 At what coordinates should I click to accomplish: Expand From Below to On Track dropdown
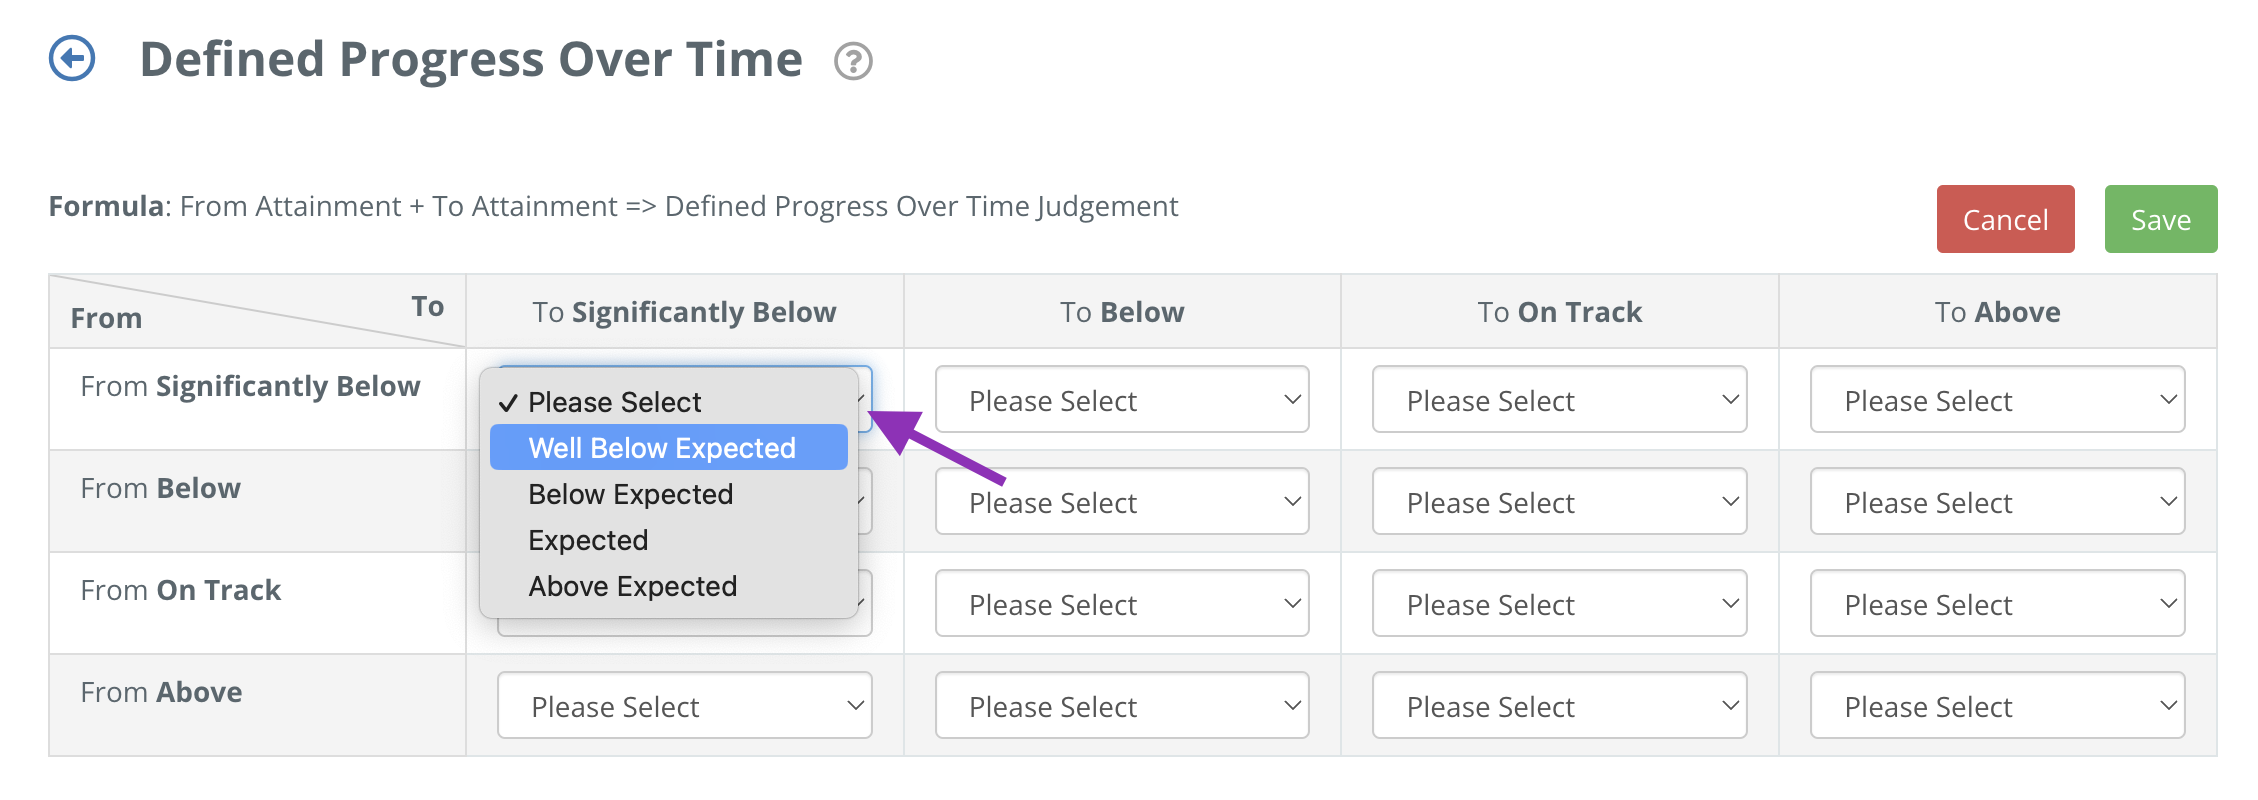(x=1559, y=501)
